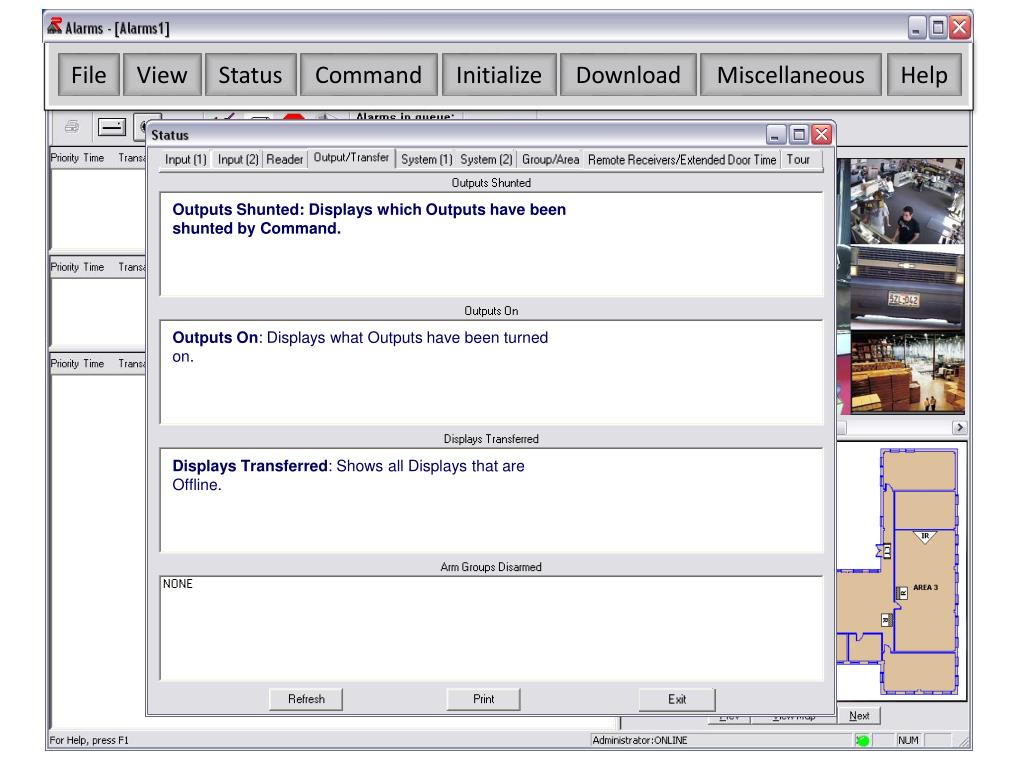Screen dimensions: 1024x768
Task: Open the Download menu
Action: point(628,75)
